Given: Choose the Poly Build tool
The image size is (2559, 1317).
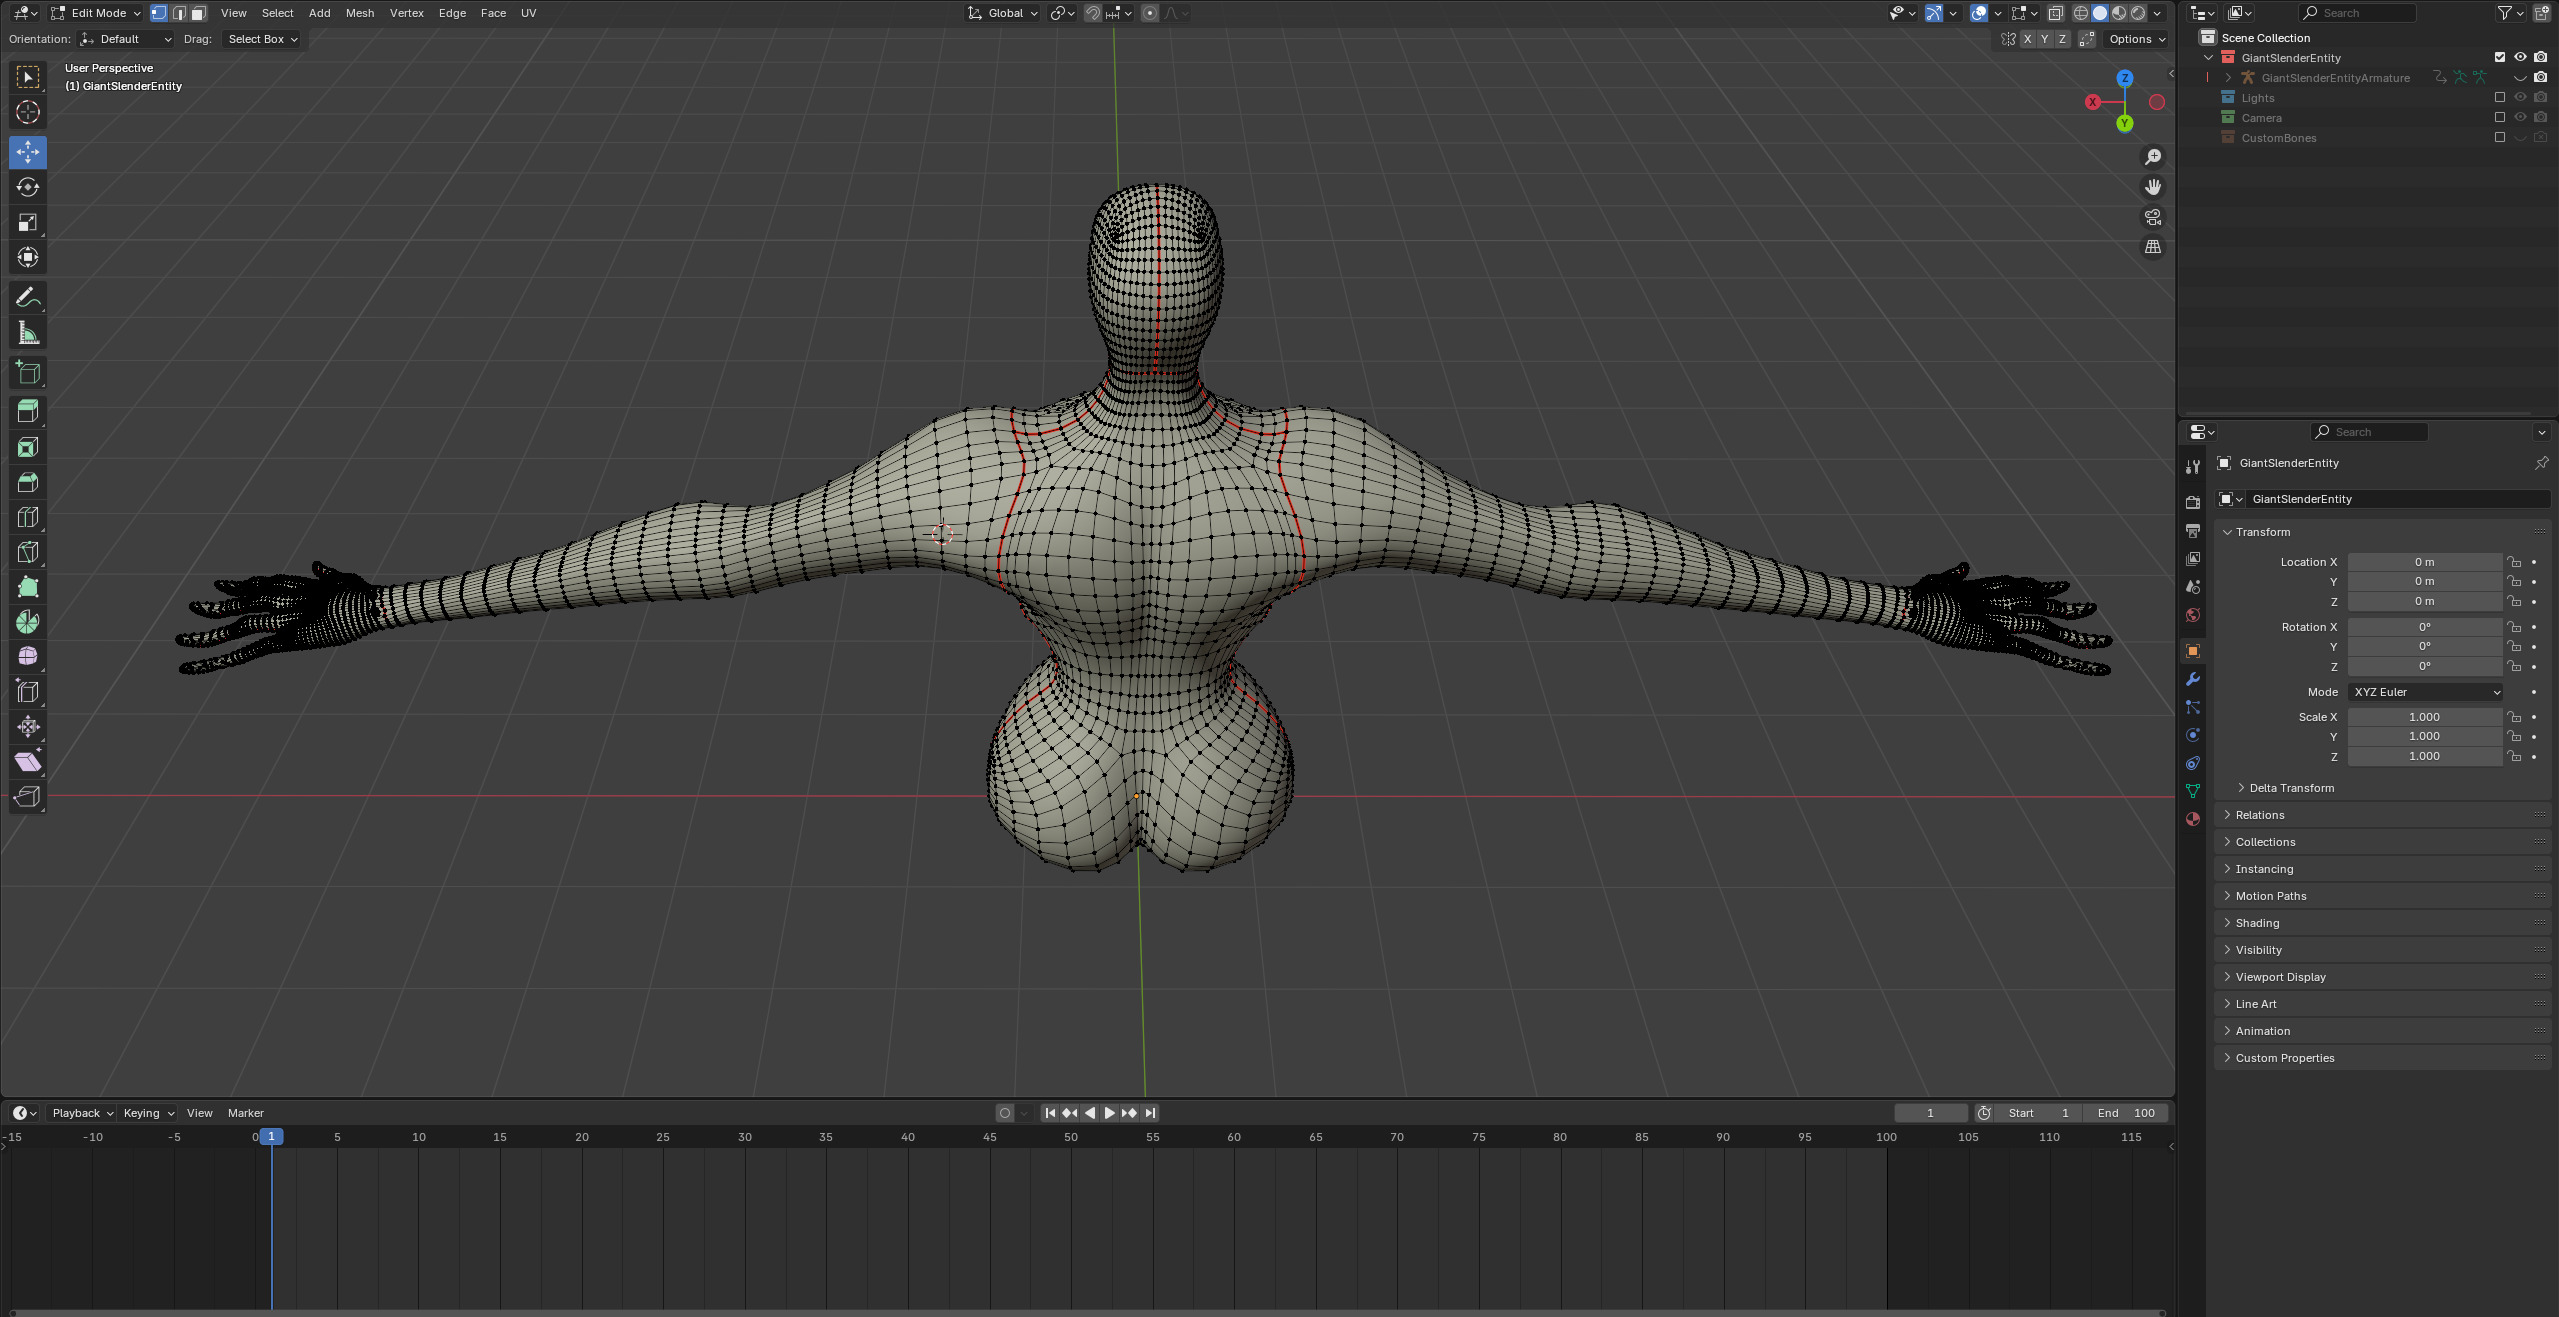Looking at the screenshot, I should 28,587.
